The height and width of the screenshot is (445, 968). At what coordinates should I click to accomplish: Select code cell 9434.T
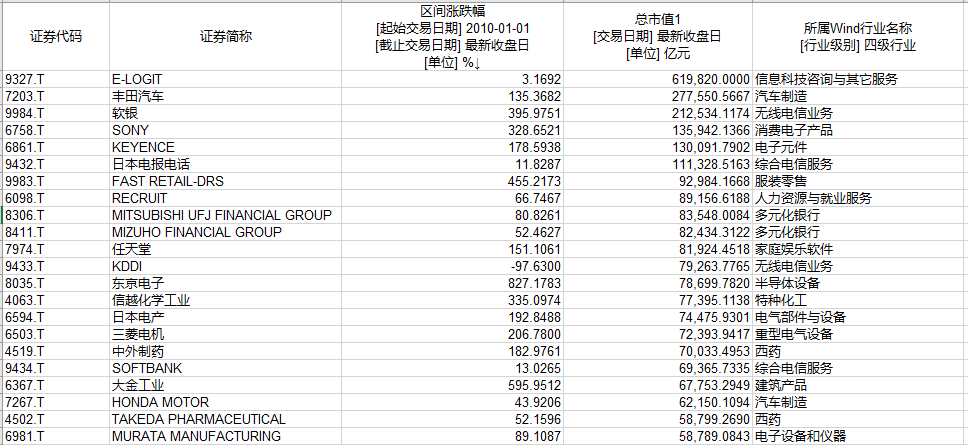click(56, 368)
